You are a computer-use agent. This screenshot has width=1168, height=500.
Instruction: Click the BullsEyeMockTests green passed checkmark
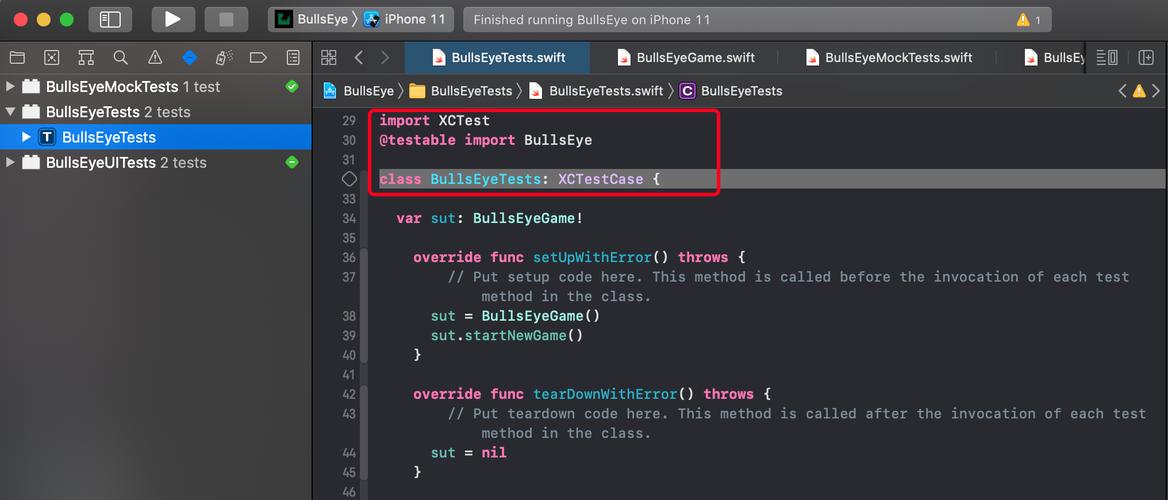[x=292, y=86]
